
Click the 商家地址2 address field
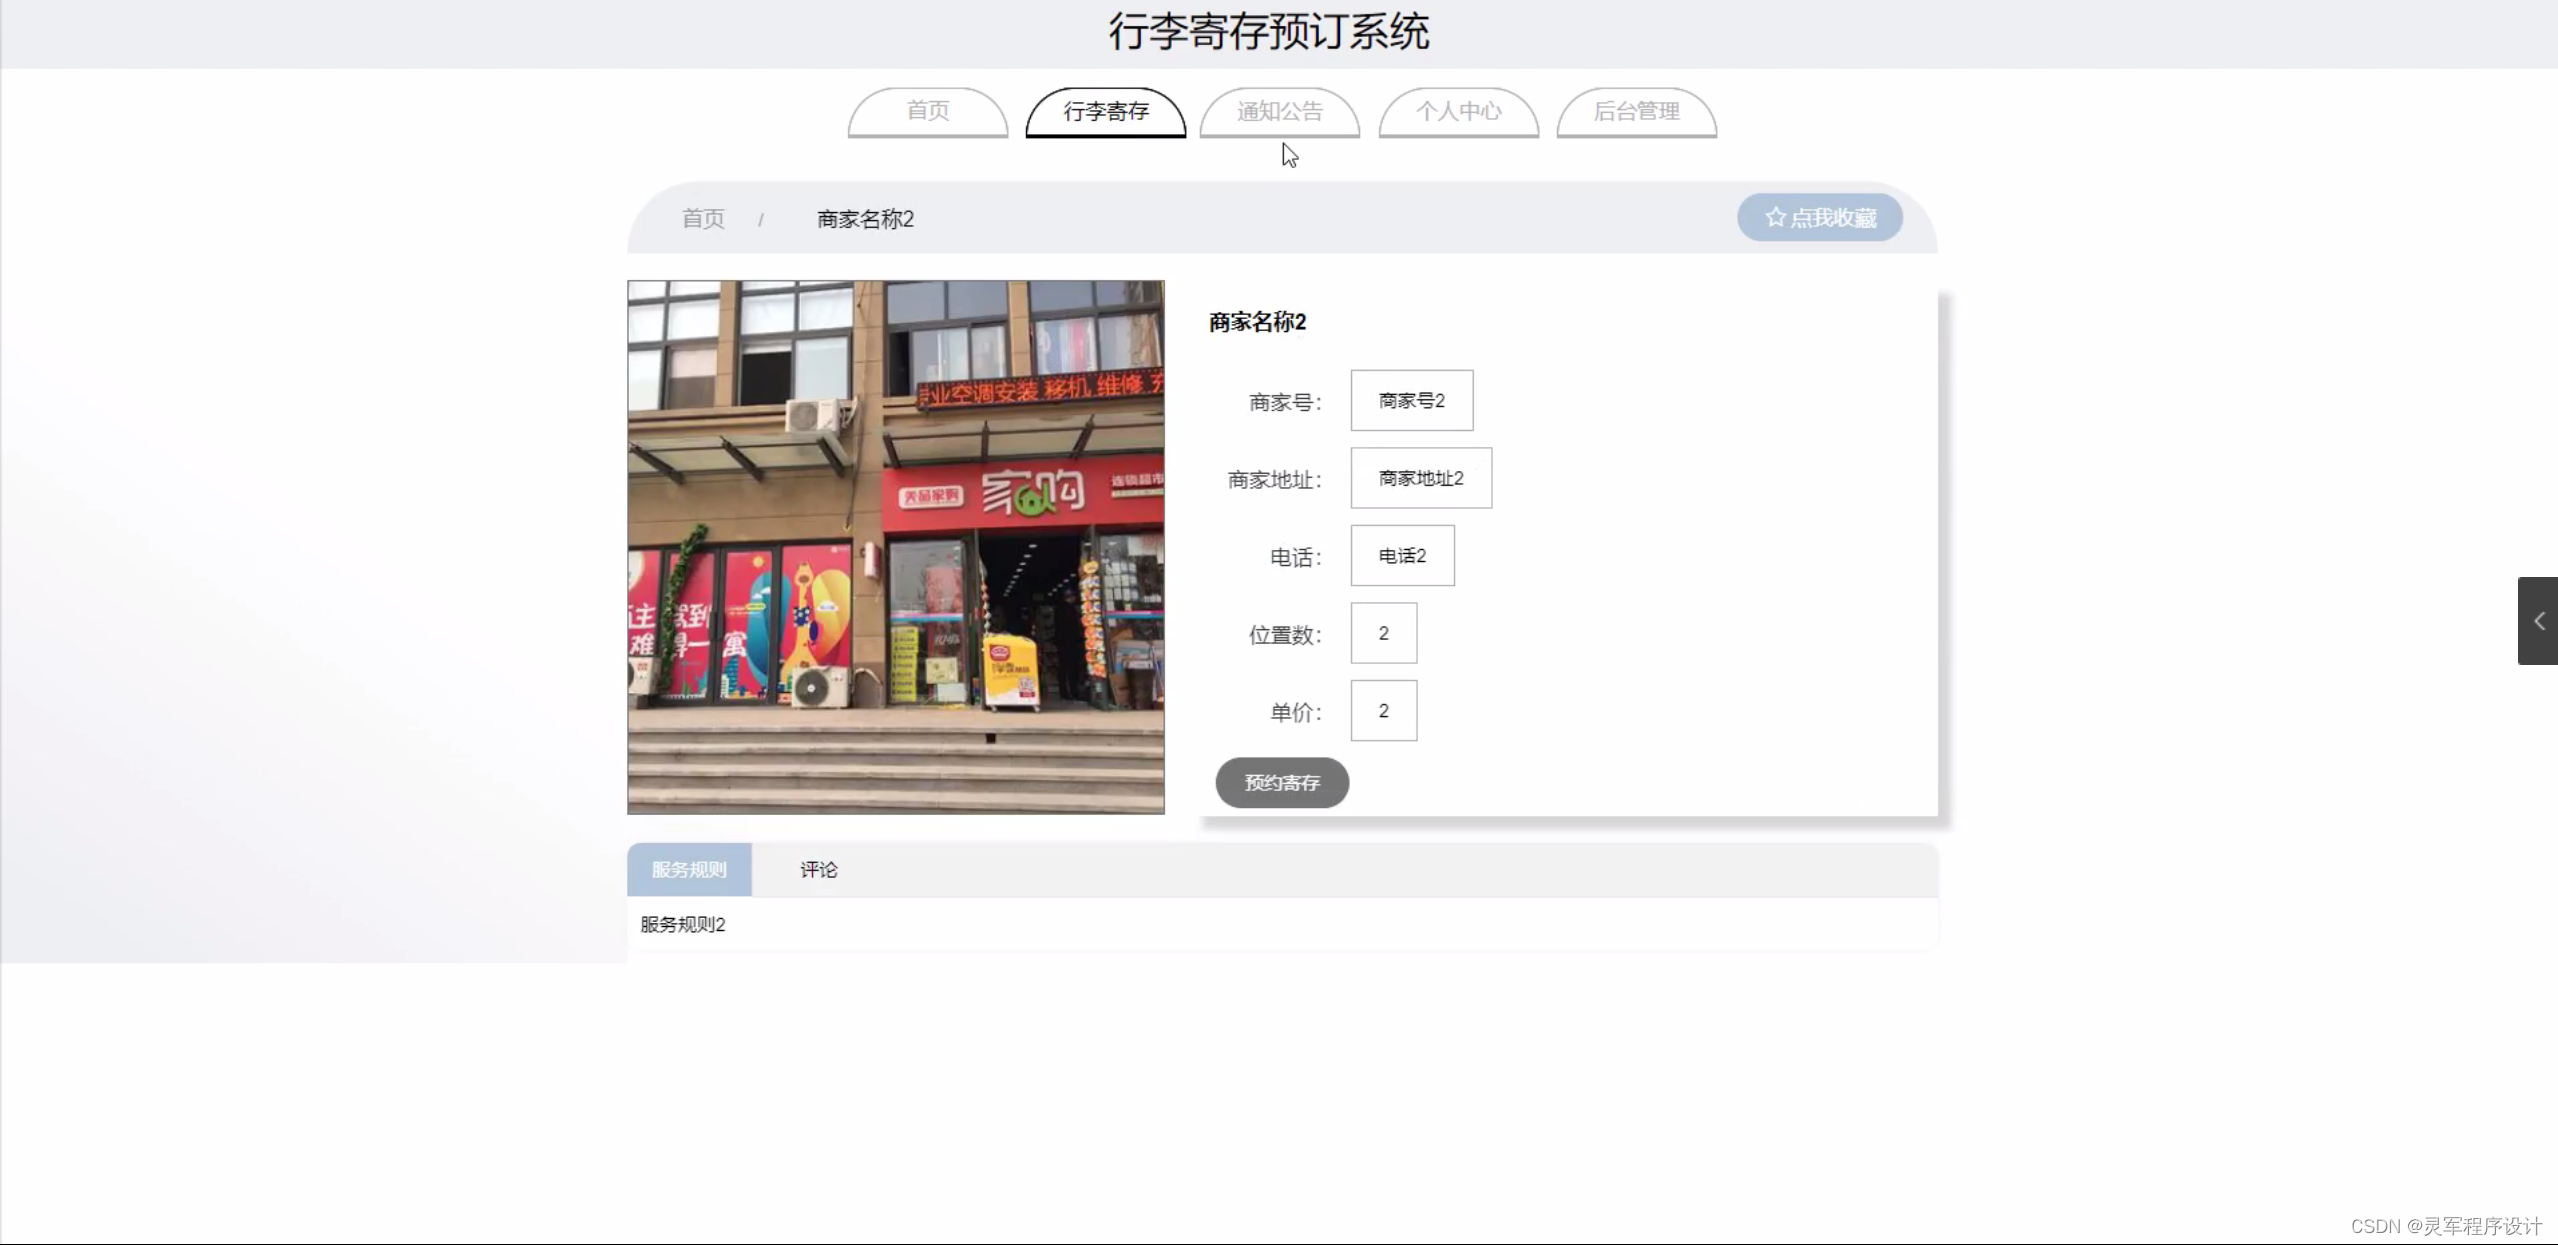1419,478
